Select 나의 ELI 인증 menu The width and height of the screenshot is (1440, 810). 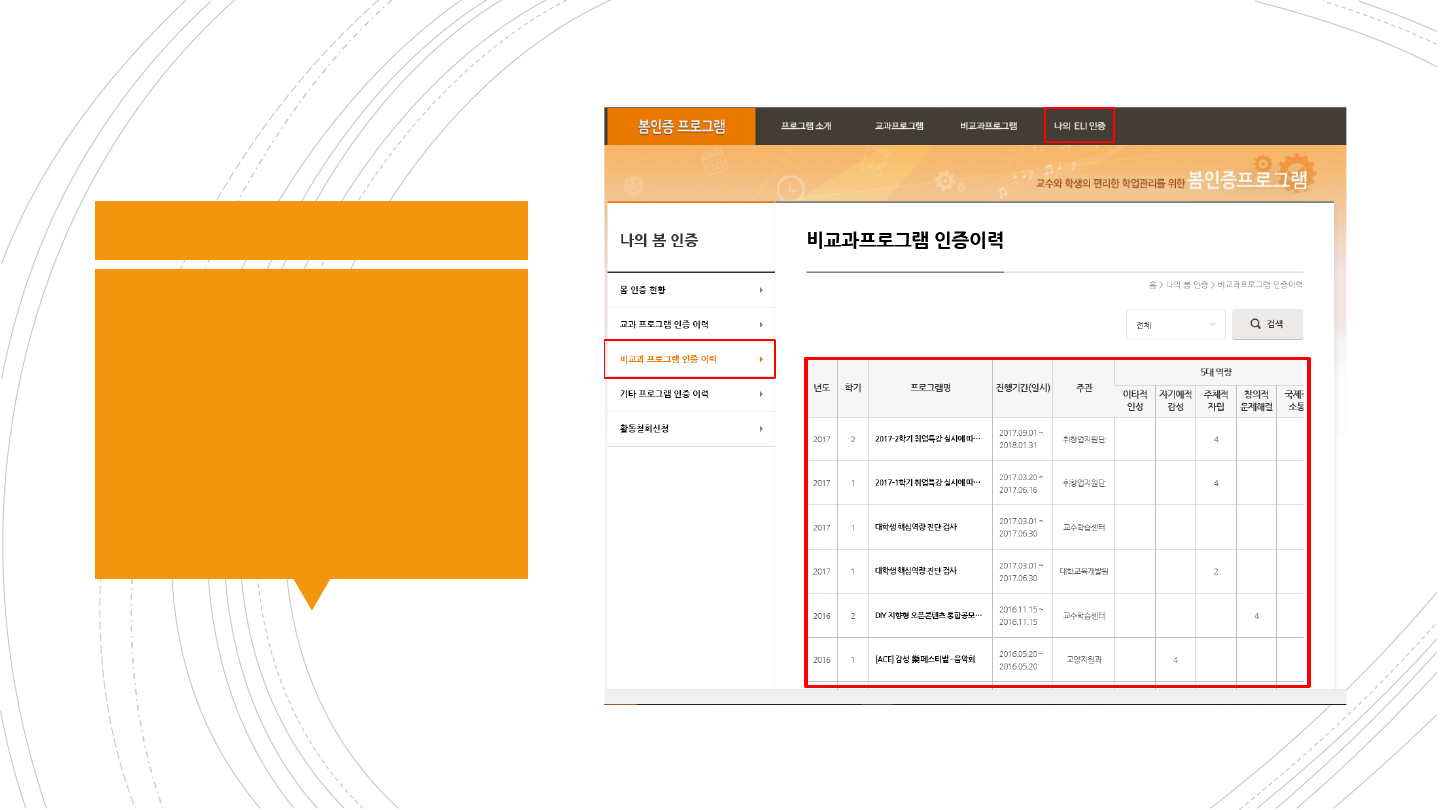(1079, 126)
